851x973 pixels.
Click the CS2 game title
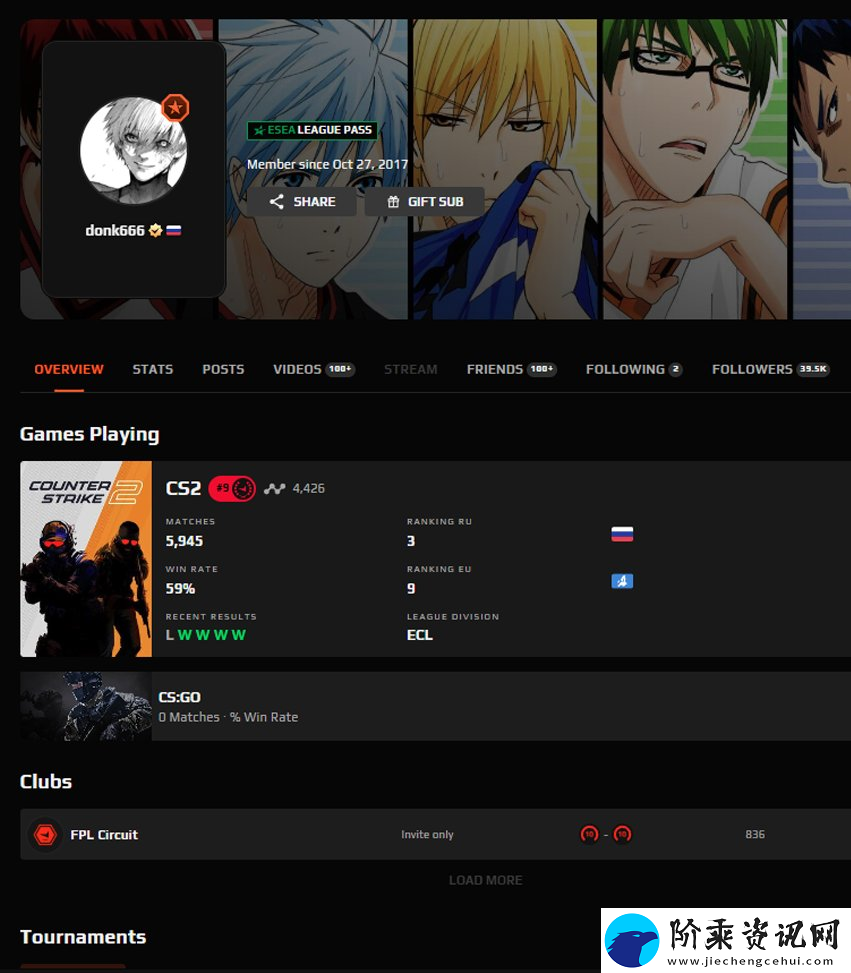coord(183,488)
